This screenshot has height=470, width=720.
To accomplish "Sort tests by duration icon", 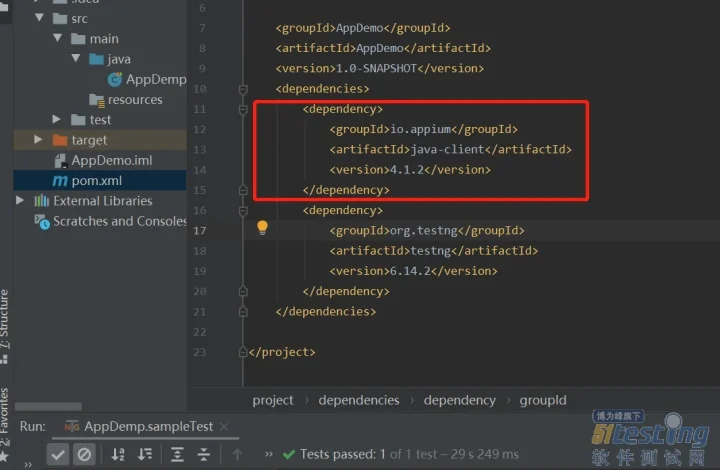I will tap(145, 454).
